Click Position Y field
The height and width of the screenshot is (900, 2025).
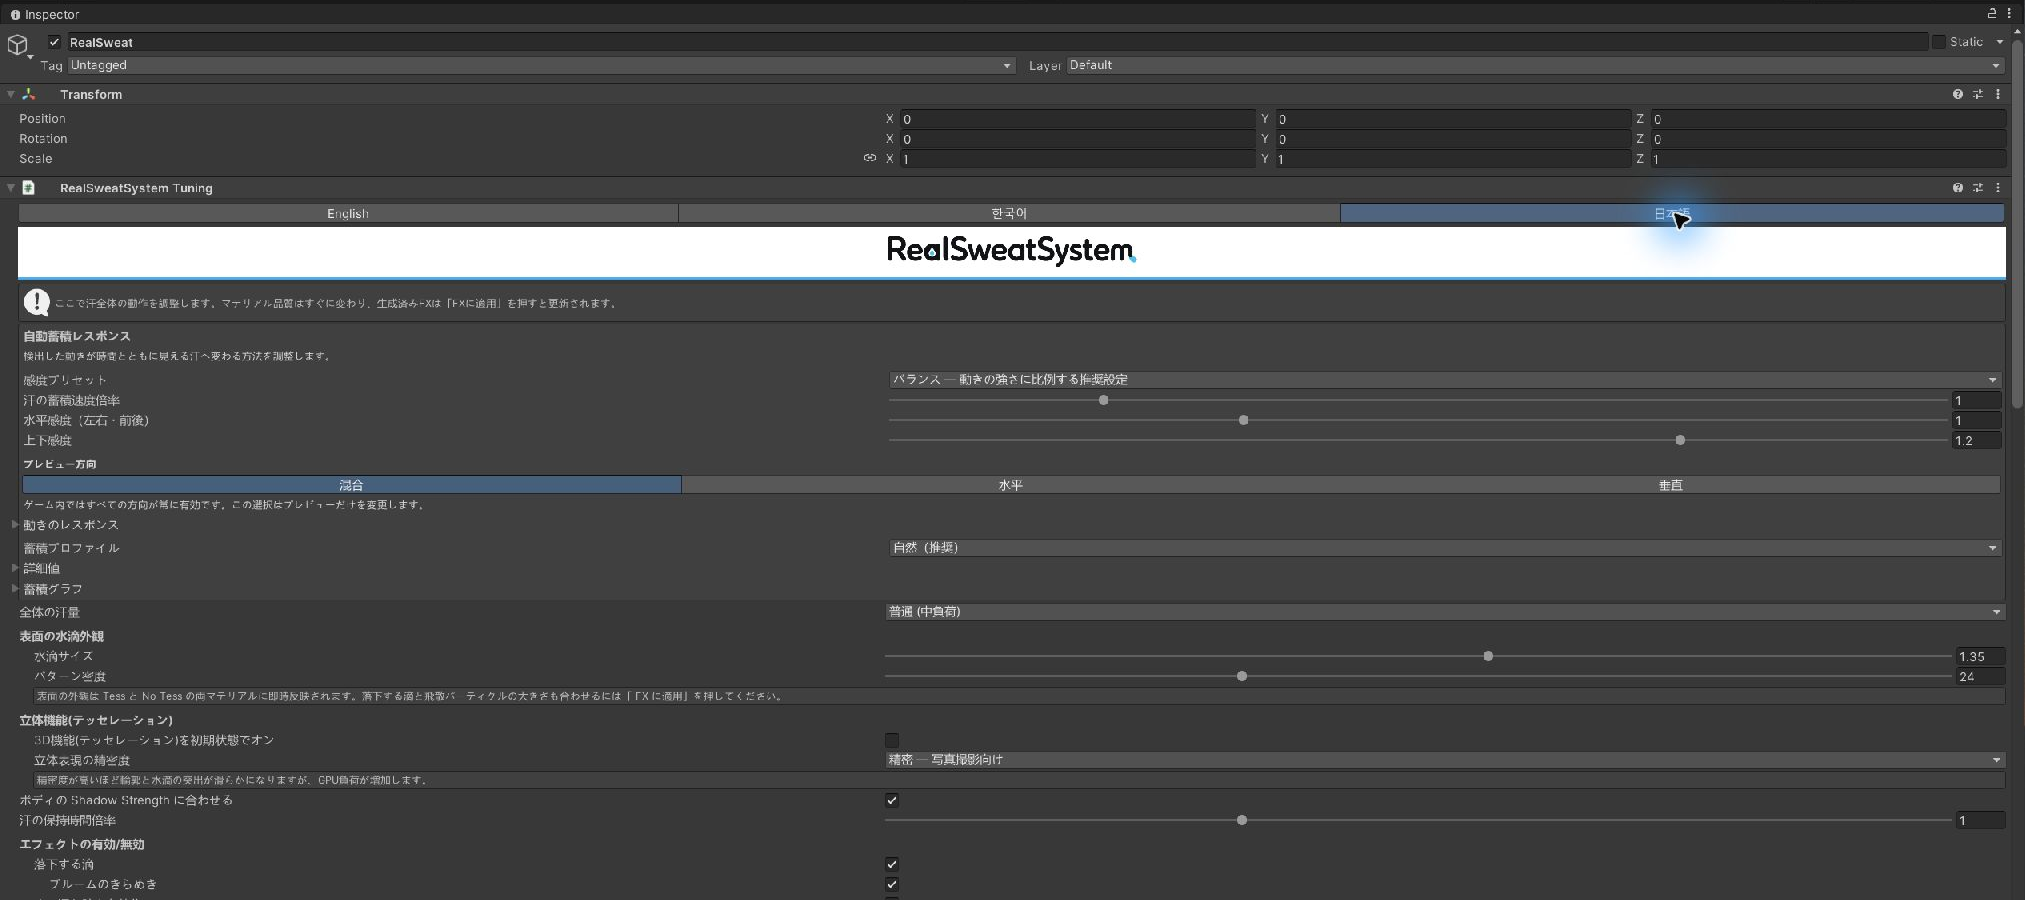click(x=1453, y=118)
